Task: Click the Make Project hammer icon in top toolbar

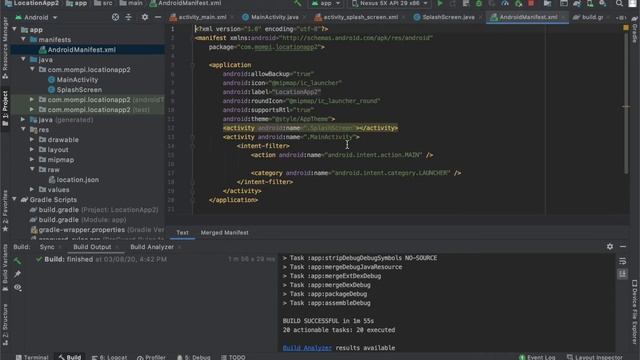Action: click(x=298, y=4)
